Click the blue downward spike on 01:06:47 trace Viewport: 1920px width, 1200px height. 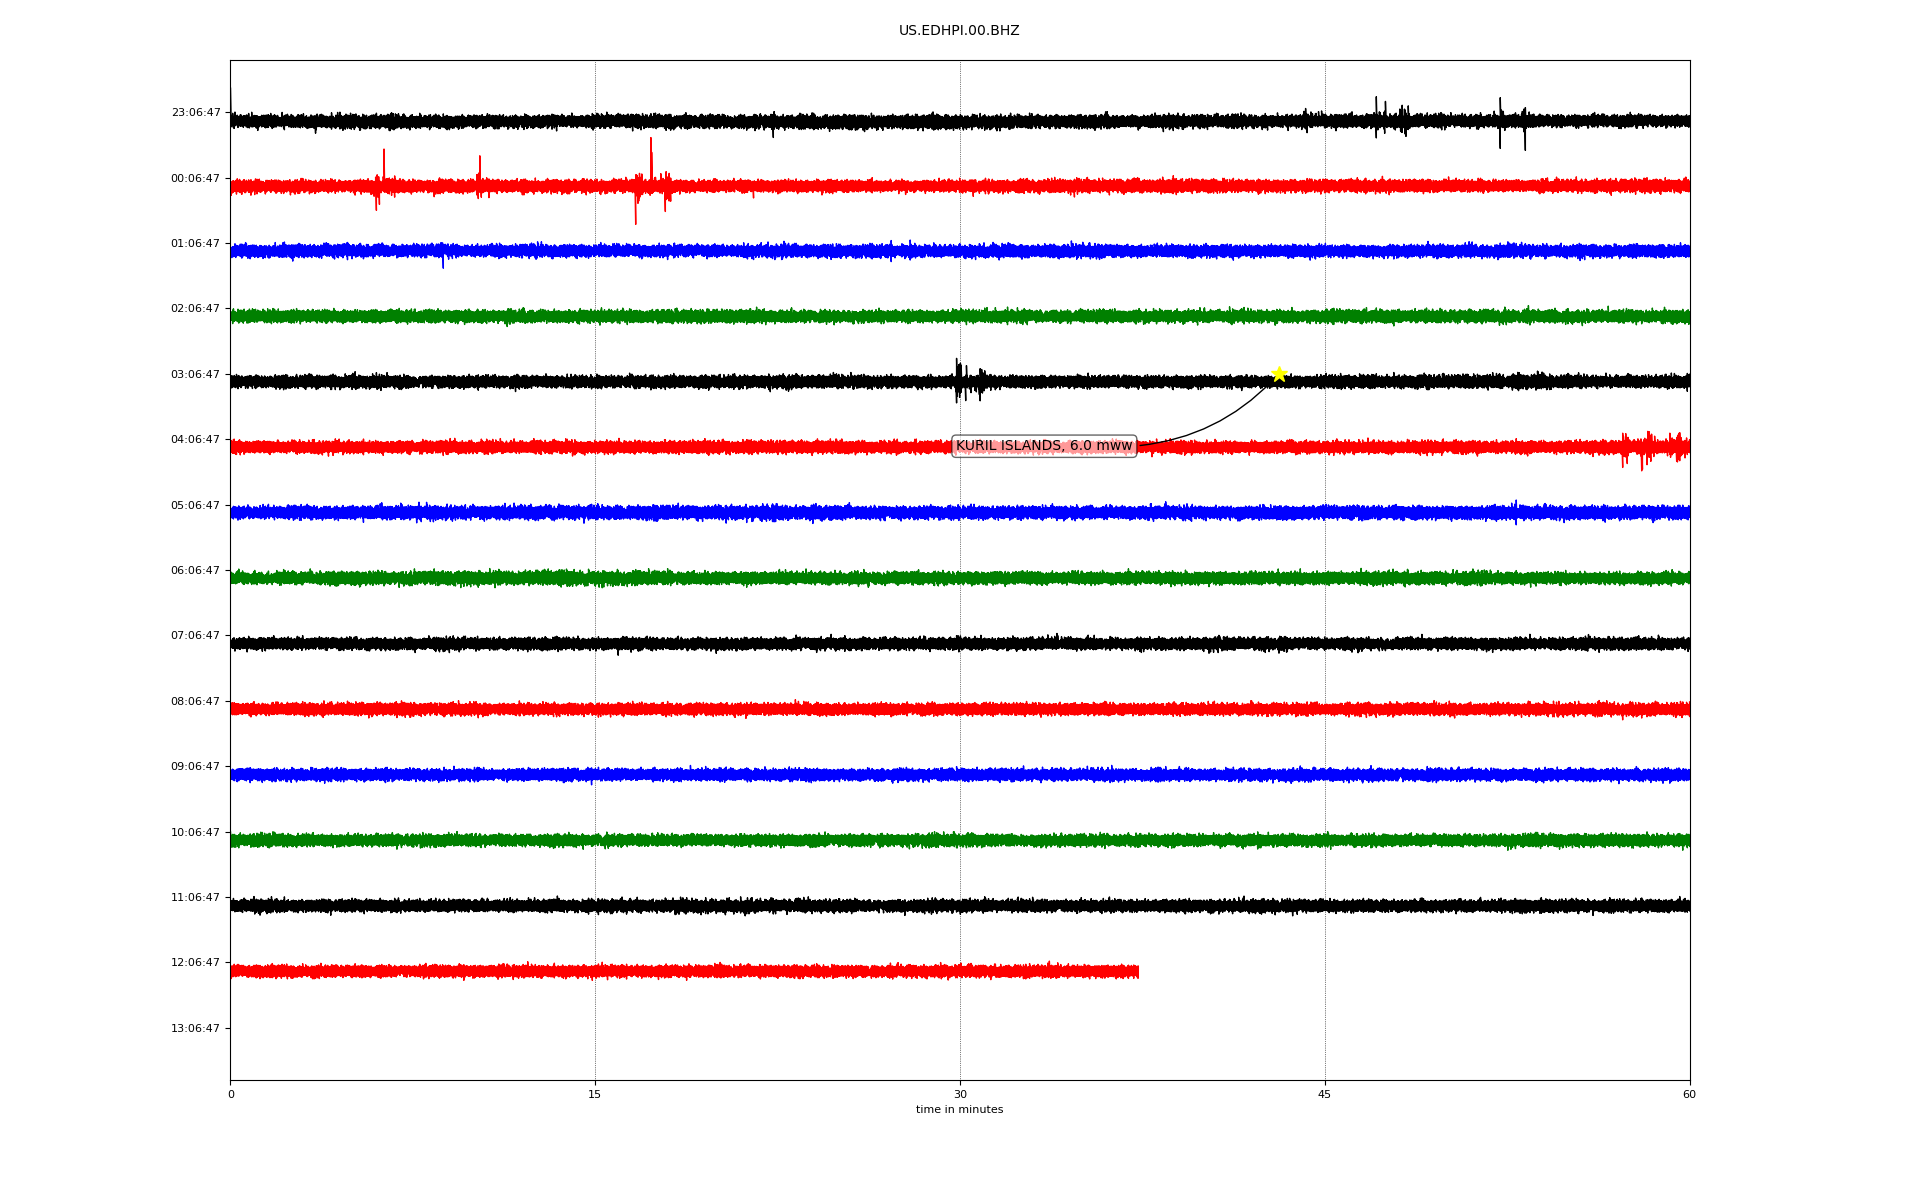443,259
